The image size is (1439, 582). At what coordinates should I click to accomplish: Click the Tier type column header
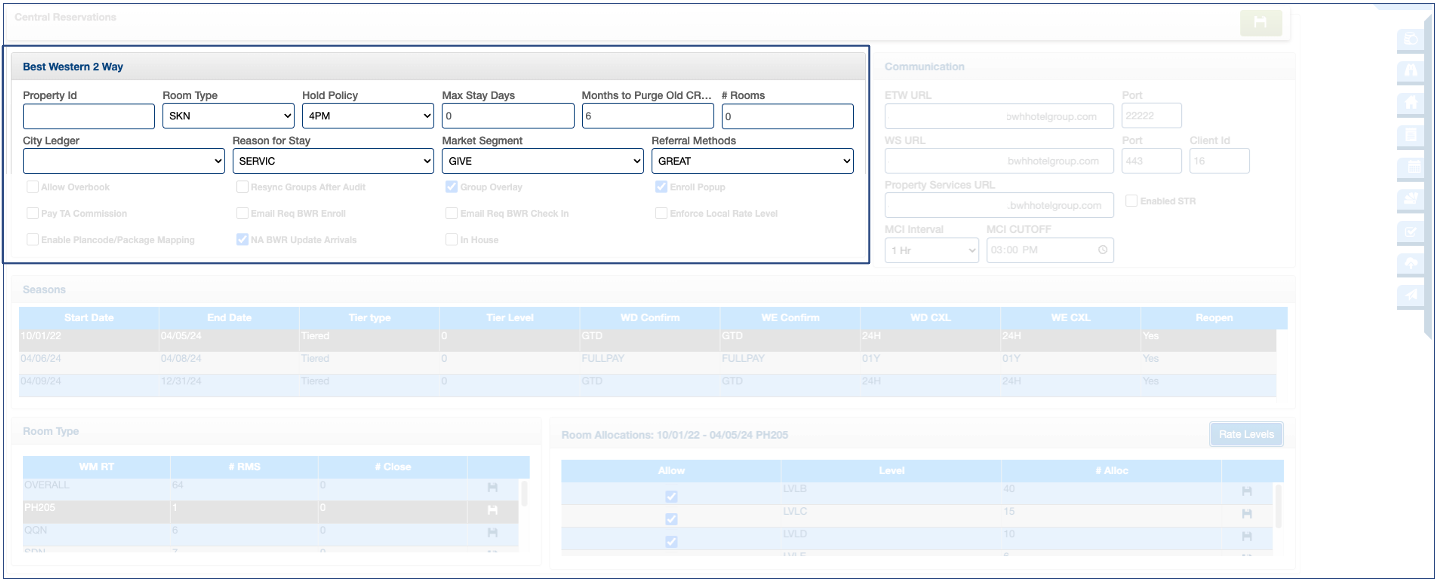(x=368, y=318)
